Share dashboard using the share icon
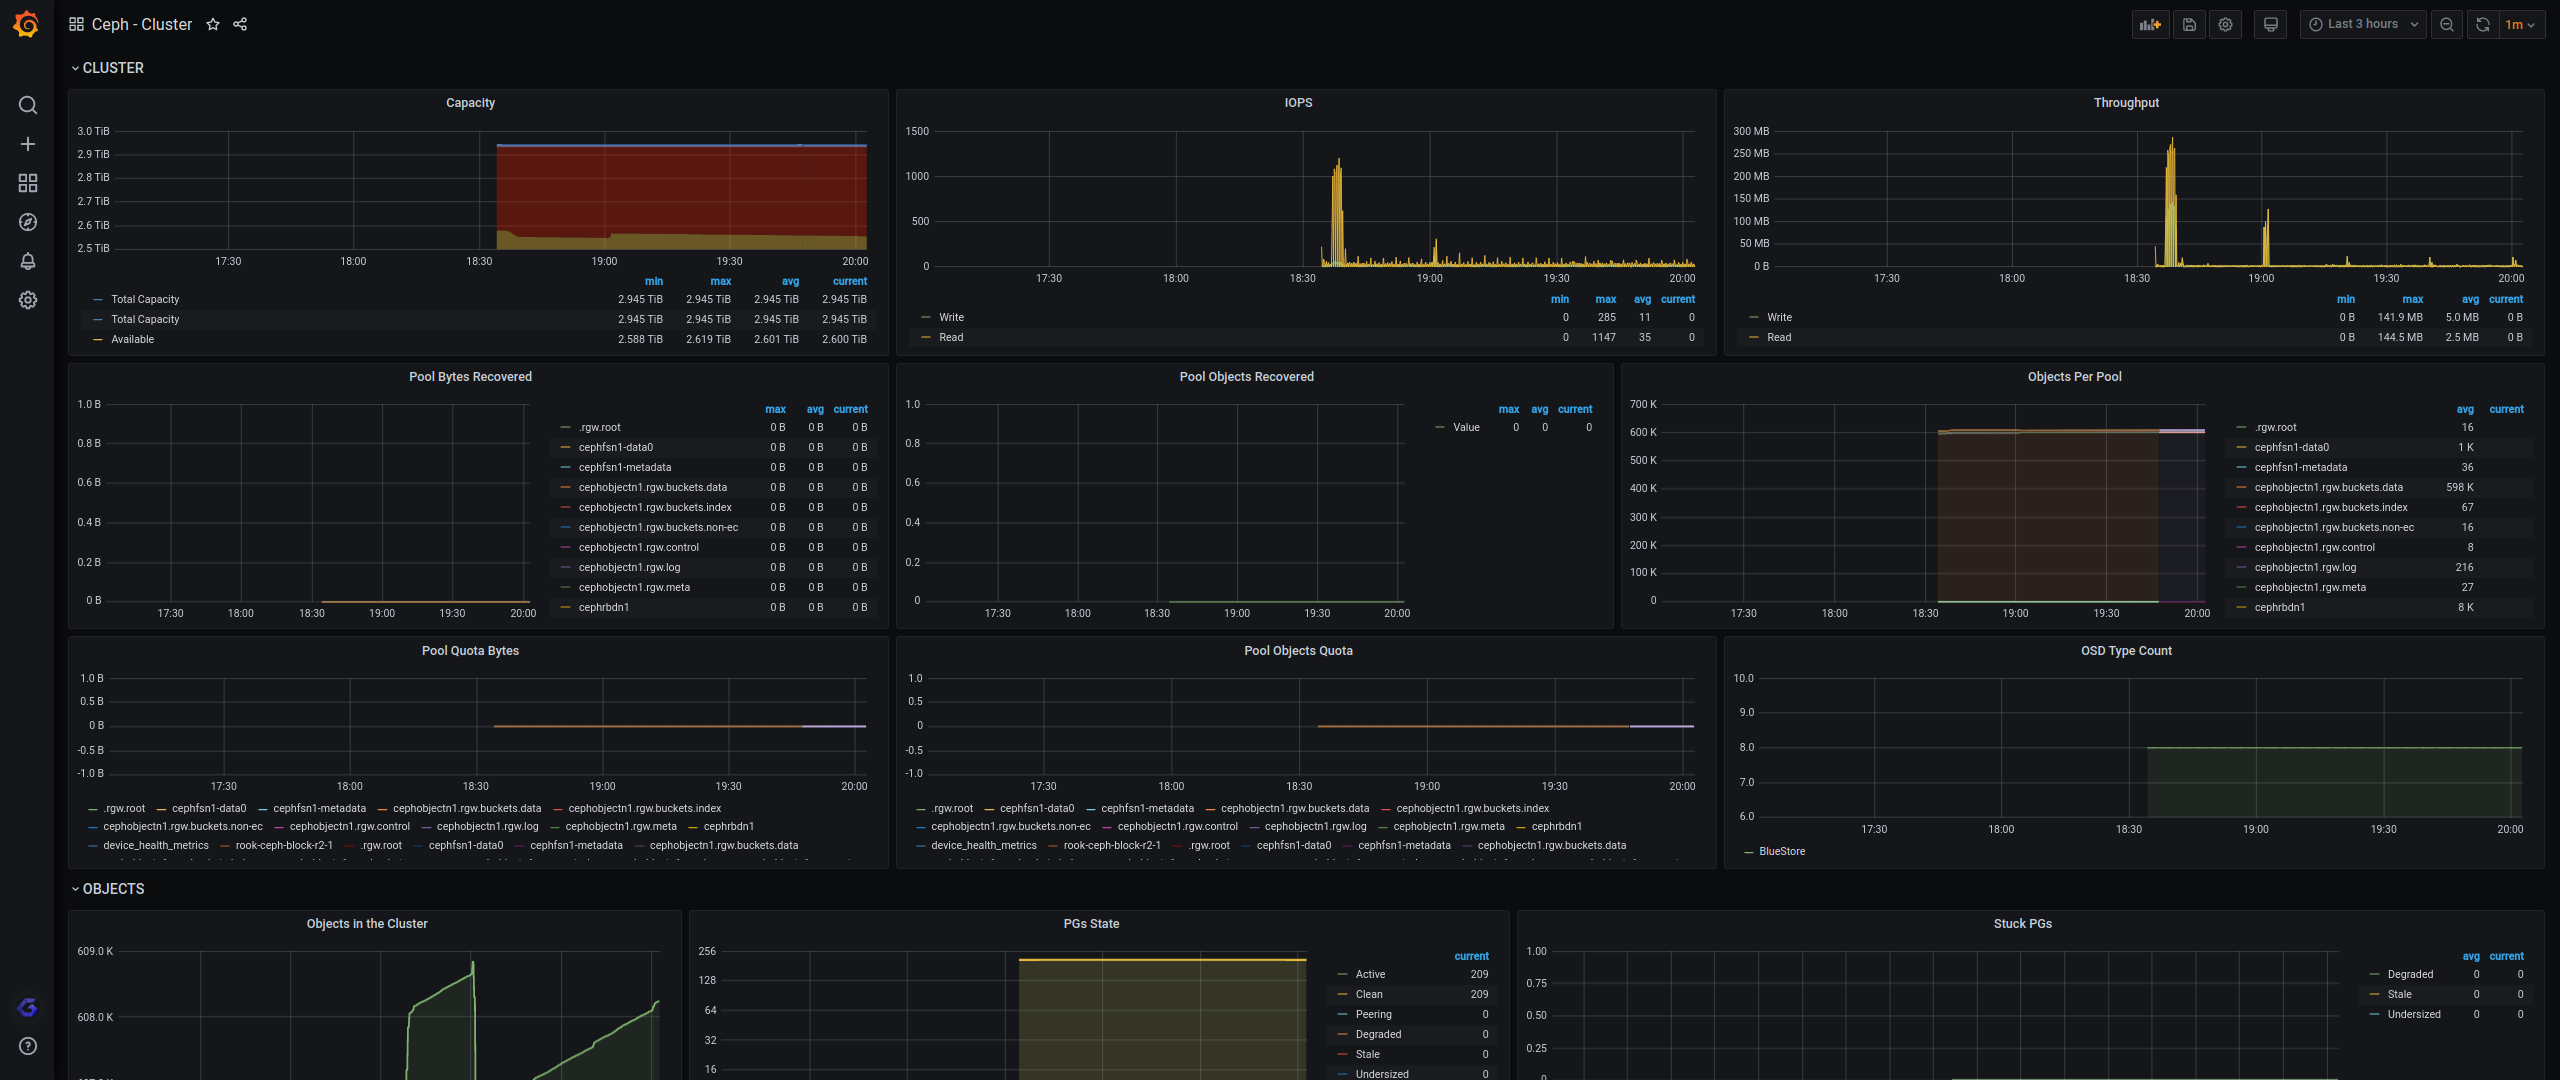 pos(240,24)
